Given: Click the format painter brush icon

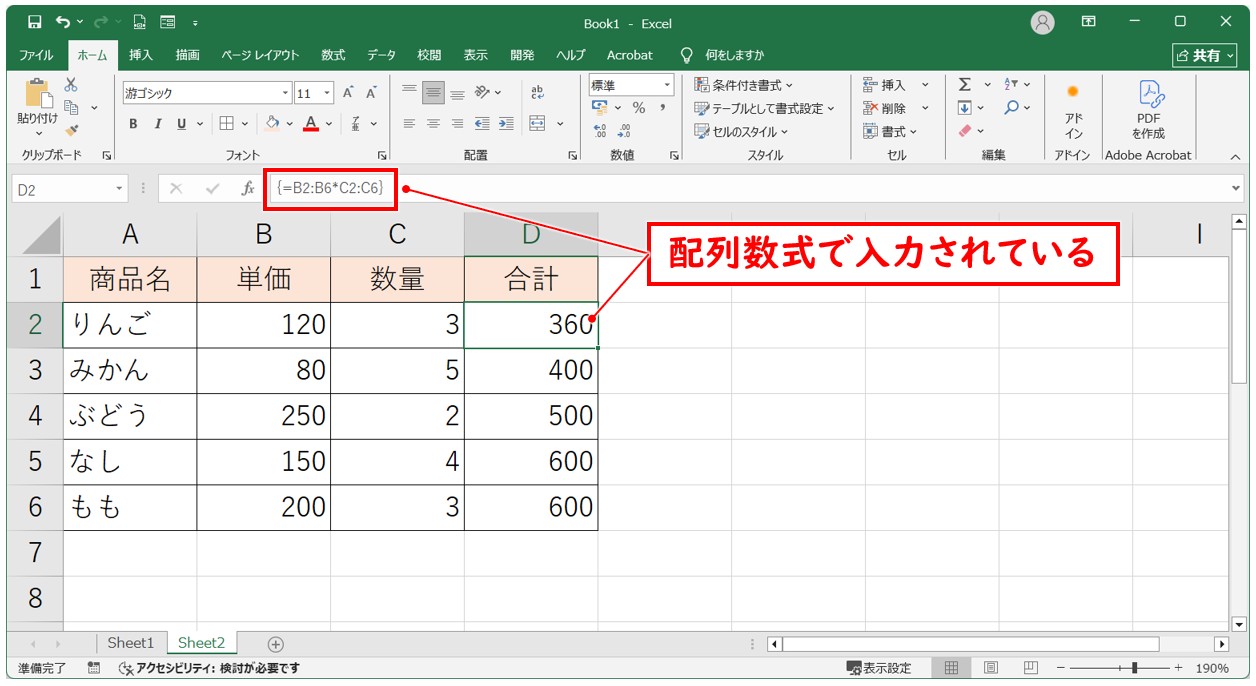Looking at the screenshot, I should pyautogui.click(x=71, y=130).
